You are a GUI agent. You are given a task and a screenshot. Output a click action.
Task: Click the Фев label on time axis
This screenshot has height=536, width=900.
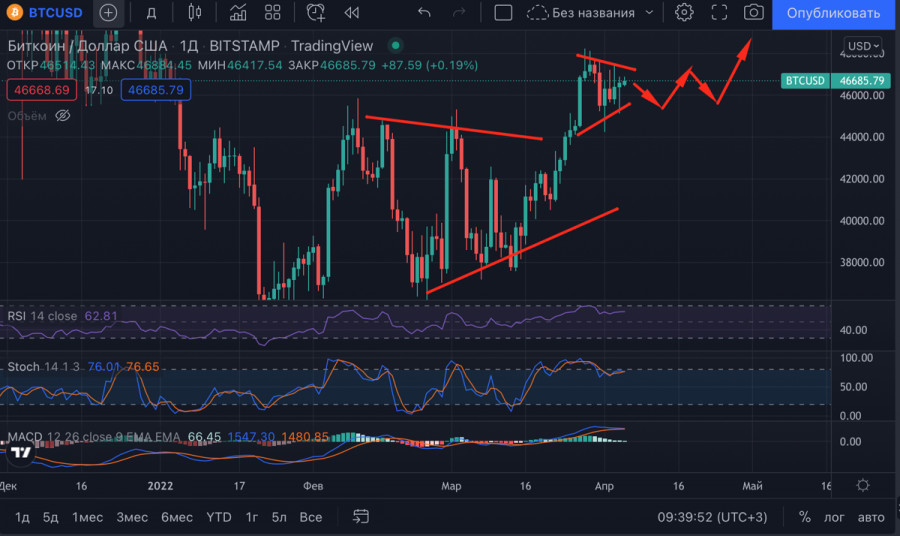click(x=313, y=486)
